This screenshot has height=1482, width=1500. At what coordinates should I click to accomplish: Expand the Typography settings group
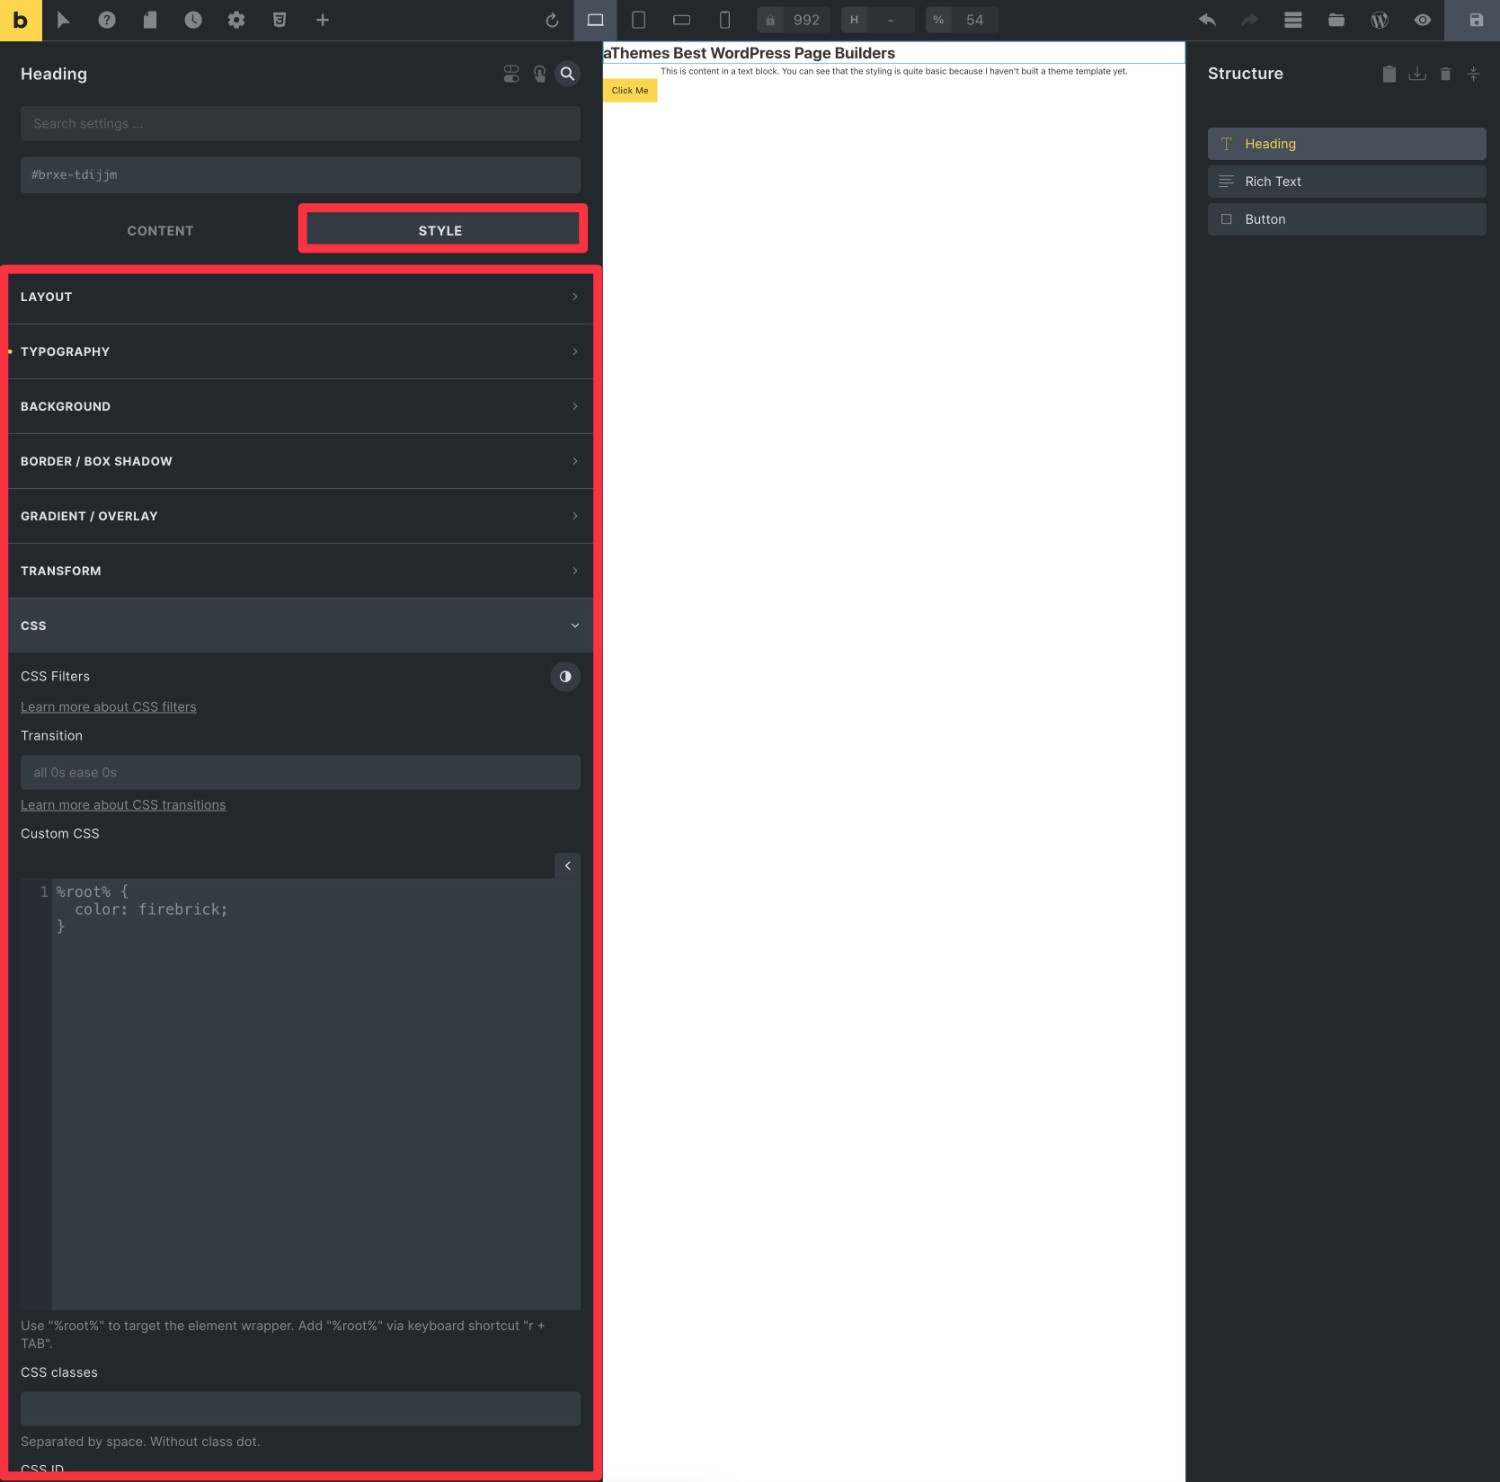[x=300, y=351]
